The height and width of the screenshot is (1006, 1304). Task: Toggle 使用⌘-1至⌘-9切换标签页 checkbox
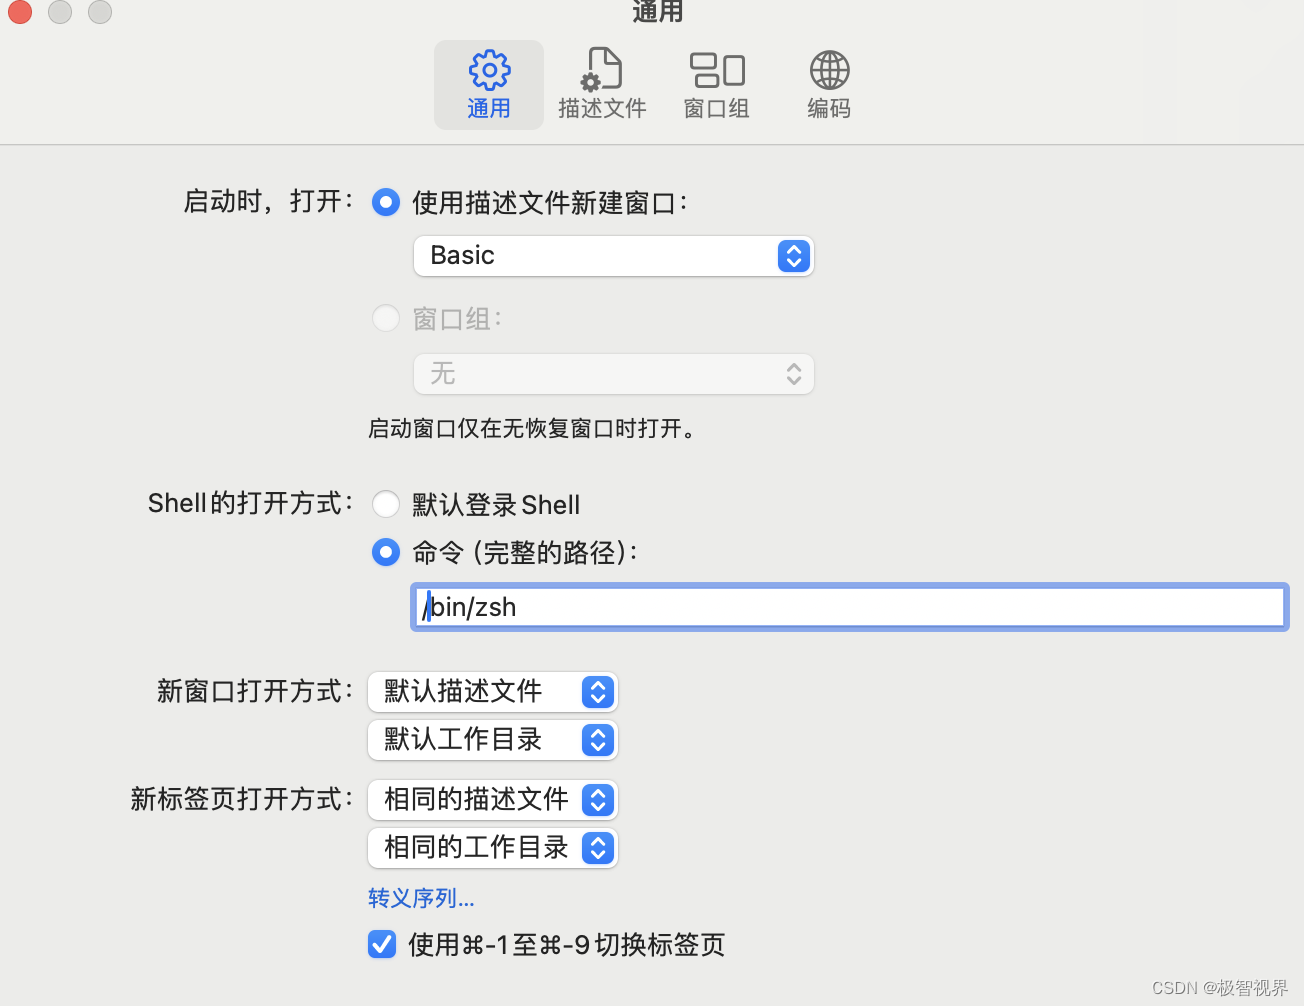tap(382, 944)
